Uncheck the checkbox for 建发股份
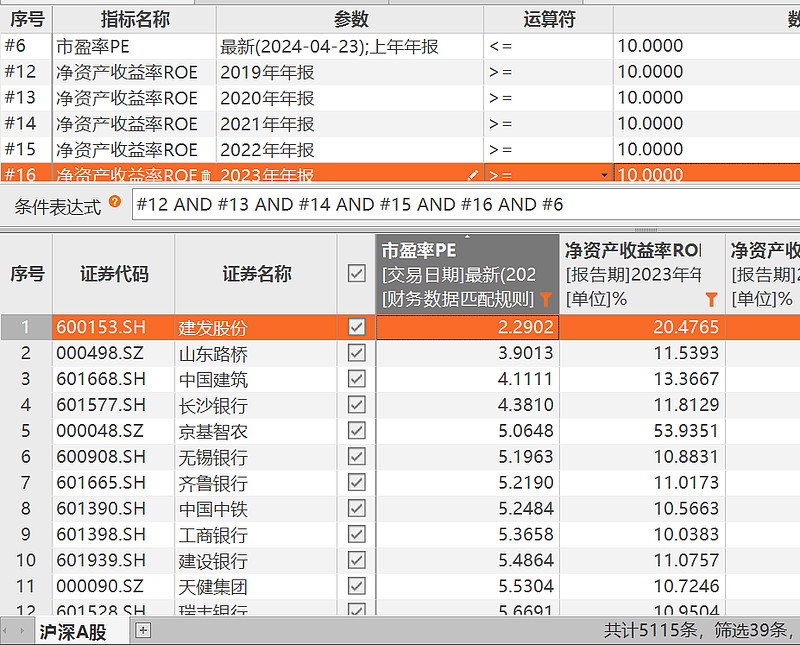The height and width of the screenshot is (645, 800). click(357, 327)
